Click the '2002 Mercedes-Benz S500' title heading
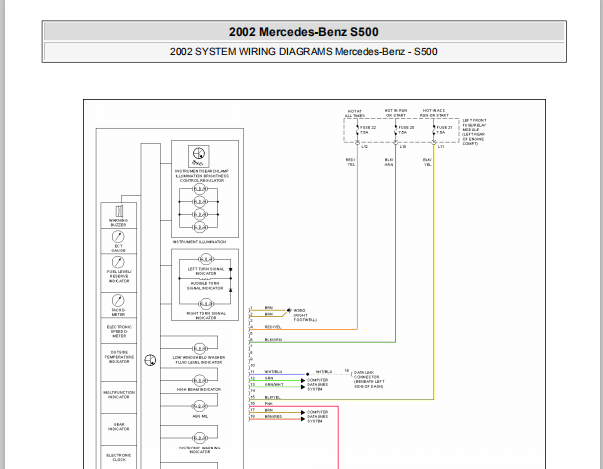 [x=303, y=32]
